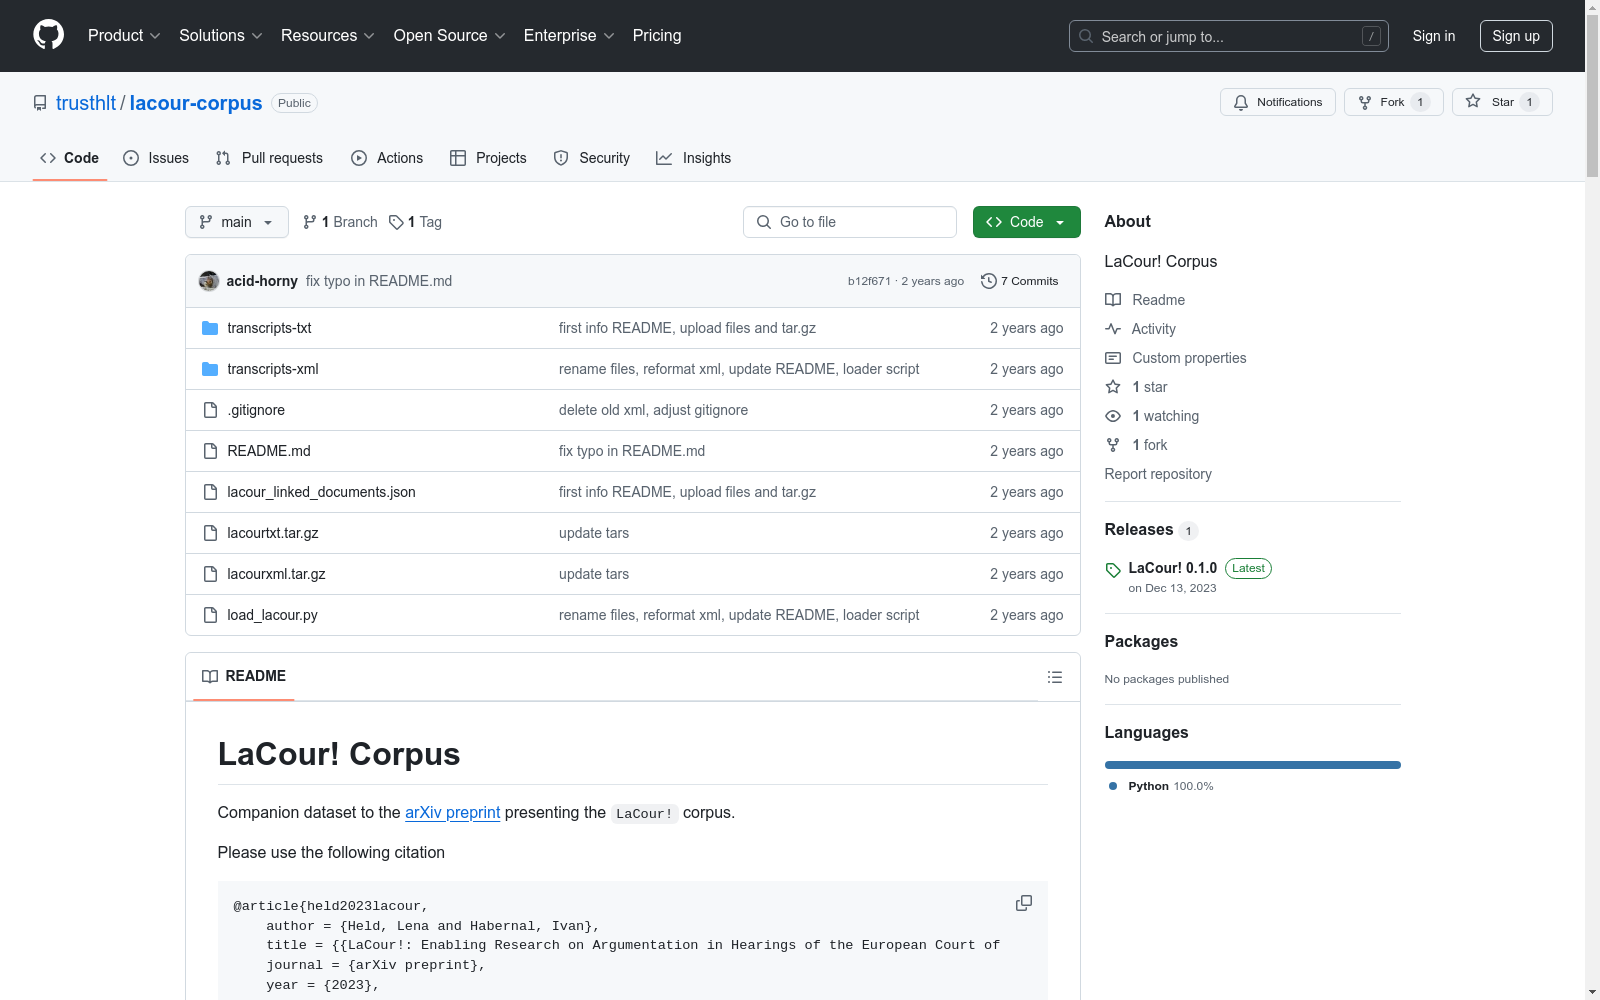Click the Activity pulse icon

point(1113,329)
